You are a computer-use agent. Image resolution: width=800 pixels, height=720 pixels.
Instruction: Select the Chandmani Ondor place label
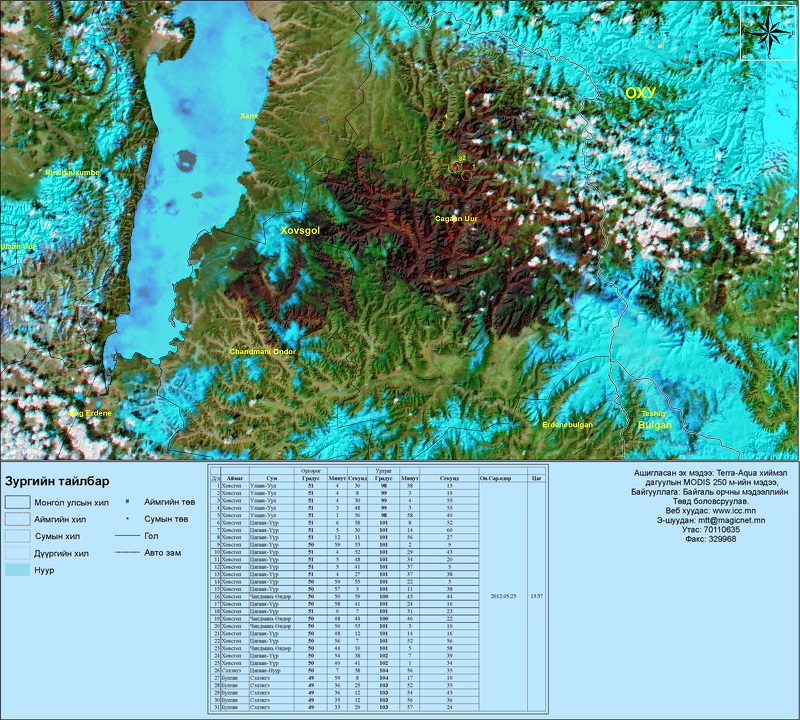point(263,352)
